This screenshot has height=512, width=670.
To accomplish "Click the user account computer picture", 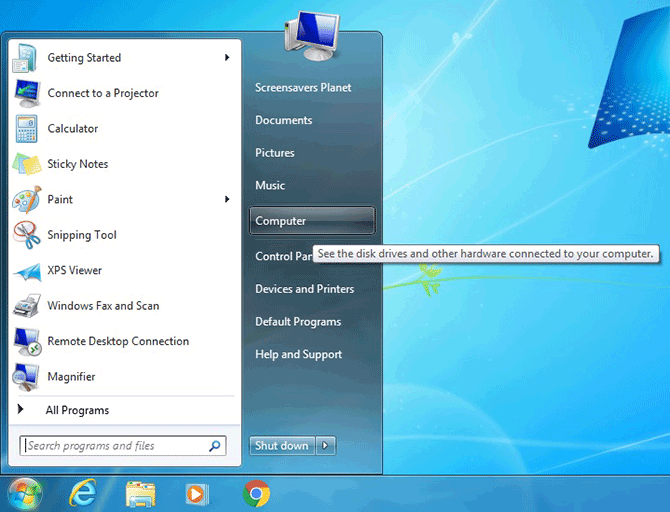I will click(312, 36).
